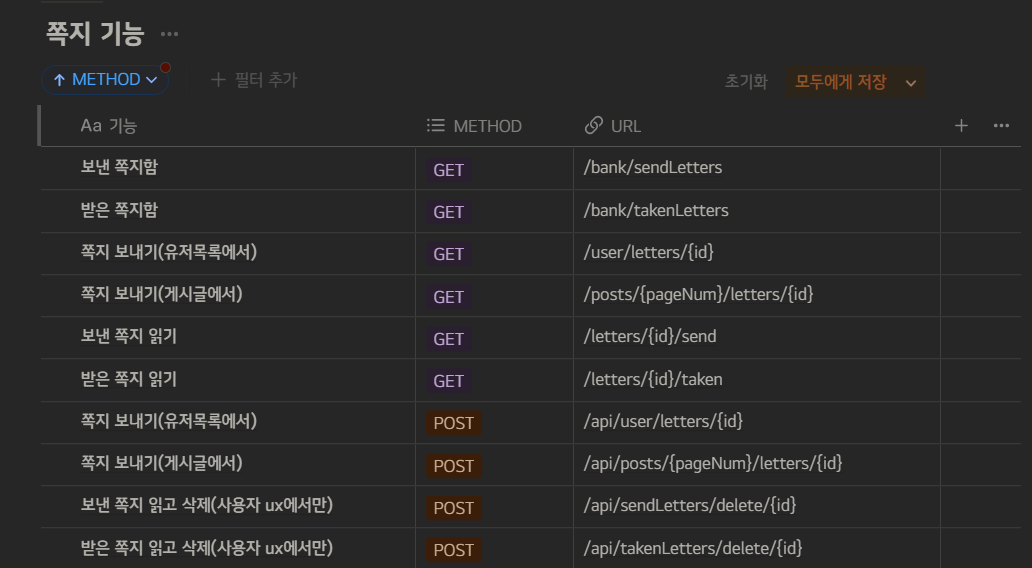Click the Aa icon in 기능 header
1032x568 pixels.
[x=91, y=125]
